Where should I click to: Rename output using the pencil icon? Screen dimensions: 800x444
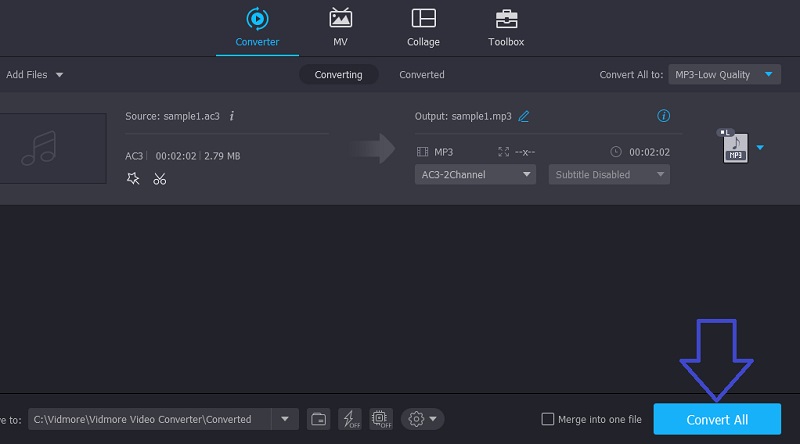524,116
